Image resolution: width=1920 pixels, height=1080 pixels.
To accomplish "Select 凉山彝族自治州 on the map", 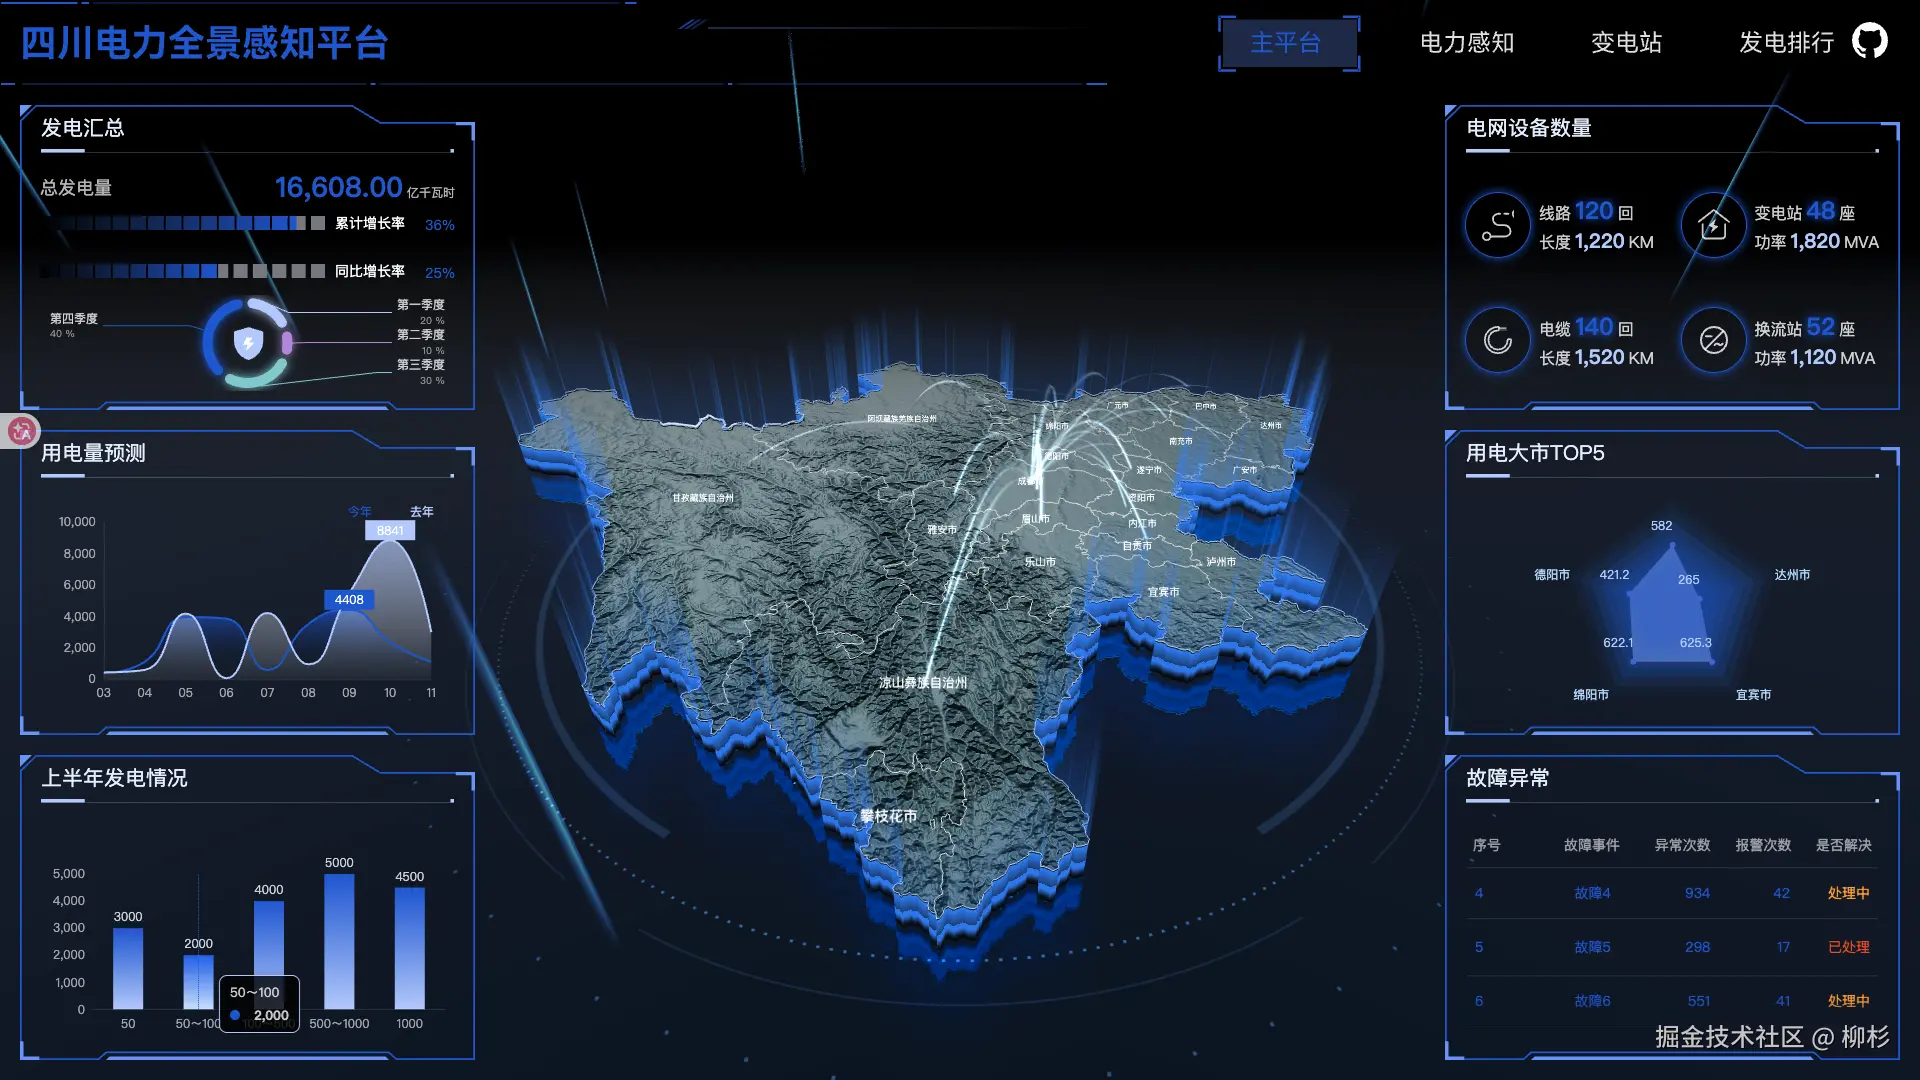I will click(922, 683).
